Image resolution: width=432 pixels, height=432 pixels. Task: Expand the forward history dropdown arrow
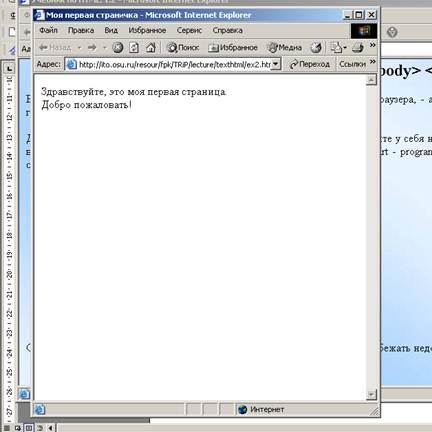tap(105, 48)
